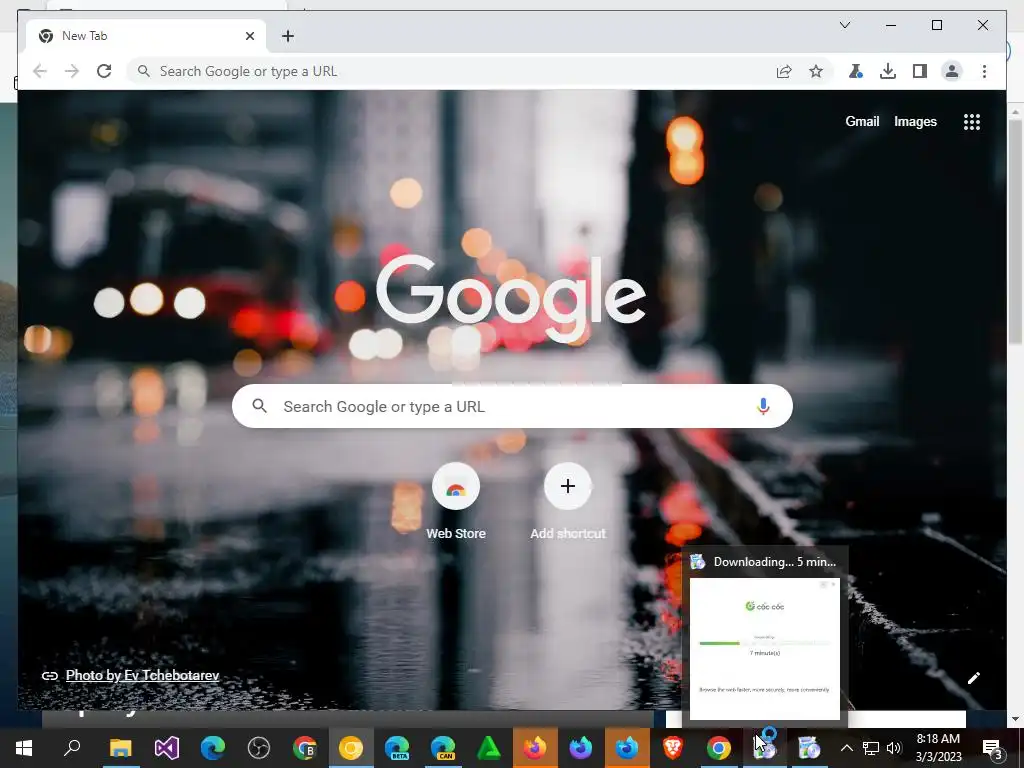Open Images link

coord(915,121)
